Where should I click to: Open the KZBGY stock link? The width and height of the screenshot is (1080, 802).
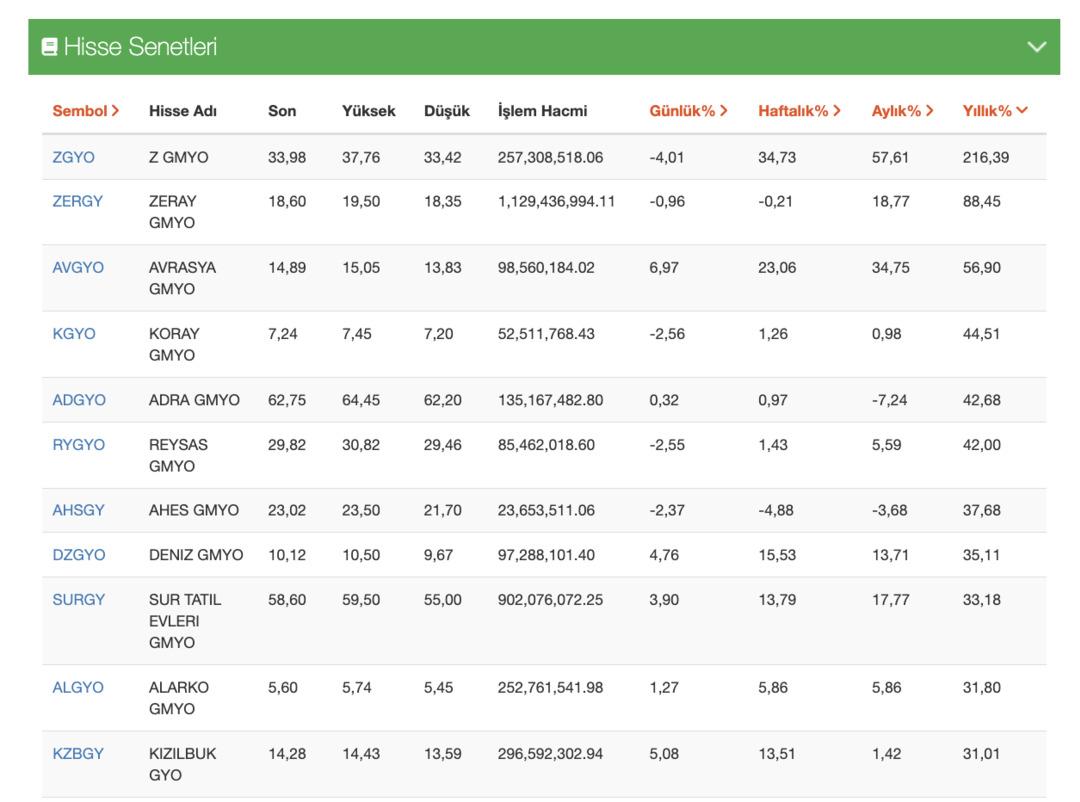[78, 753]
